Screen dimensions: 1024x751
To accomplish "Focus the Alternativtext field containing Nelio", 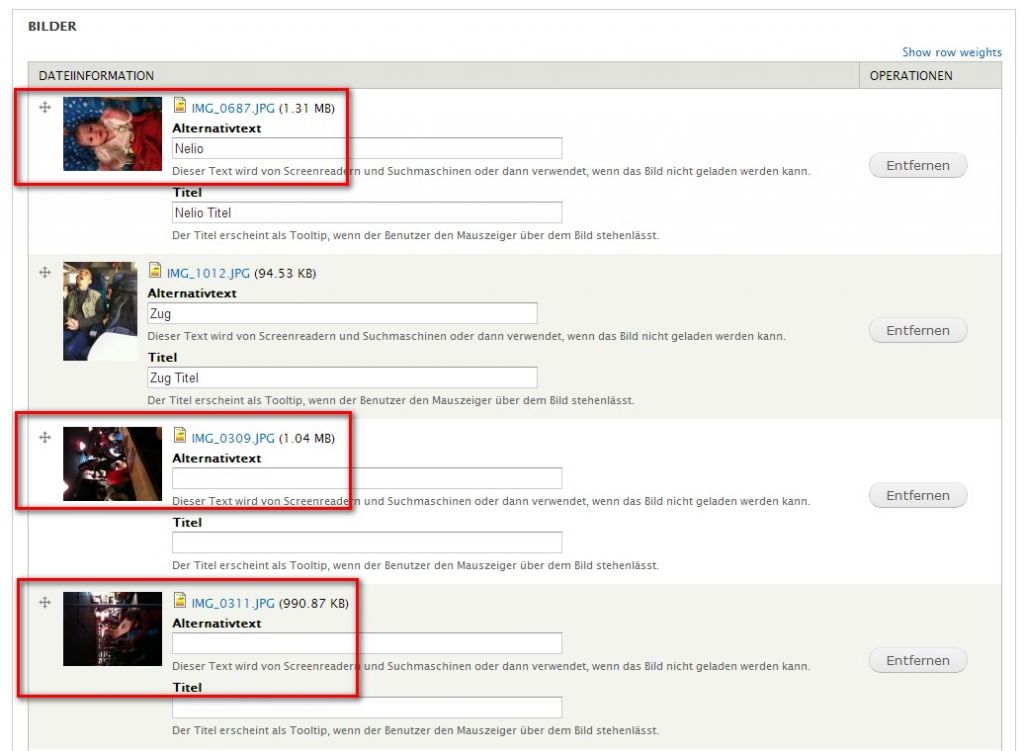I will pyautogui.click(x=366, y=148).
